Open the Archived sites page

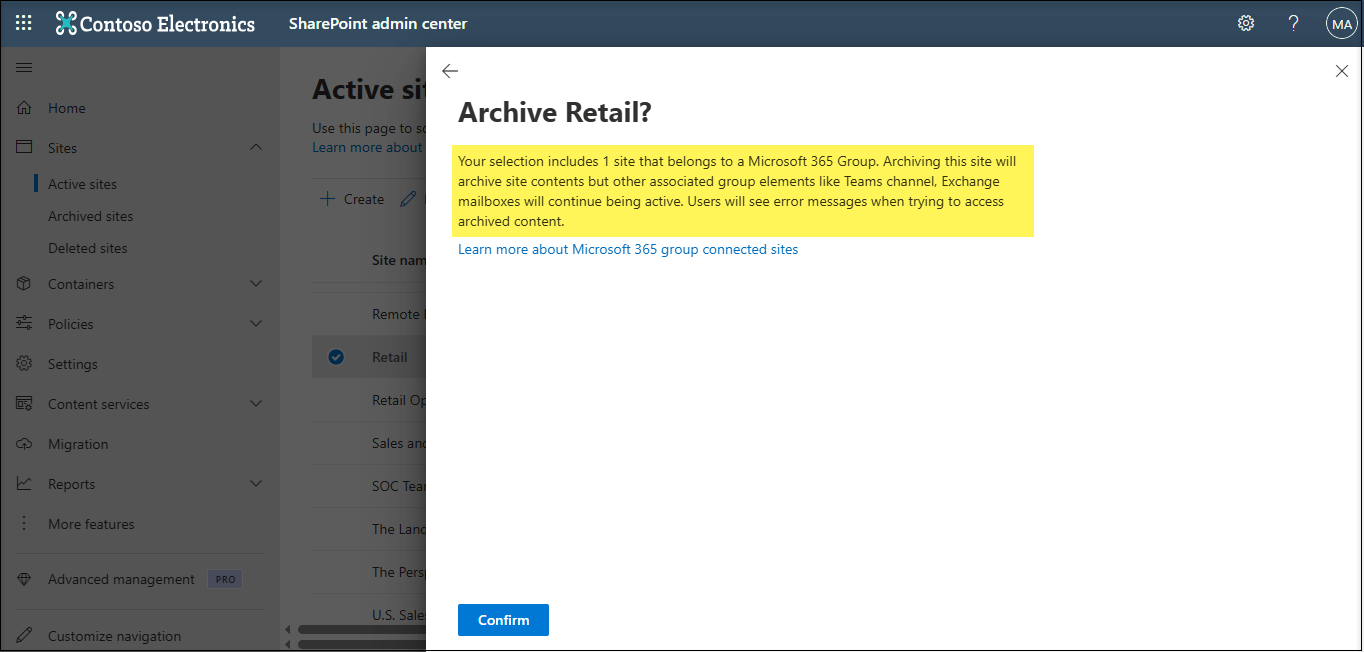pos(88,215)
